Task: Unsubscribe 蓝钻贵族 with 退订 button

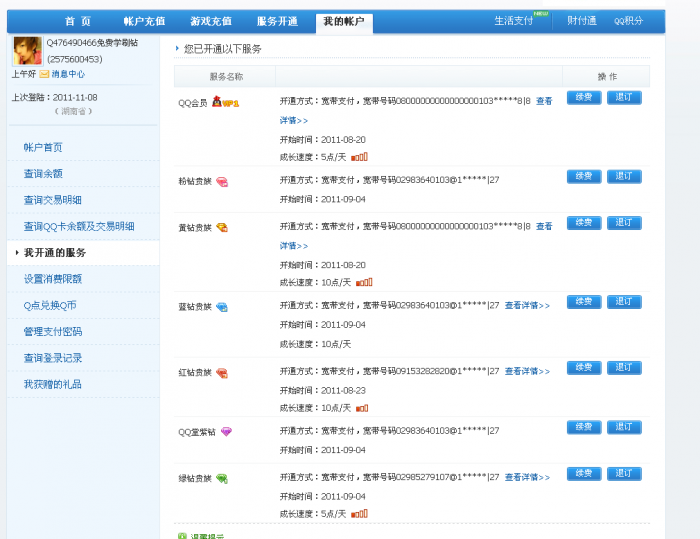Action: [624, 302]
